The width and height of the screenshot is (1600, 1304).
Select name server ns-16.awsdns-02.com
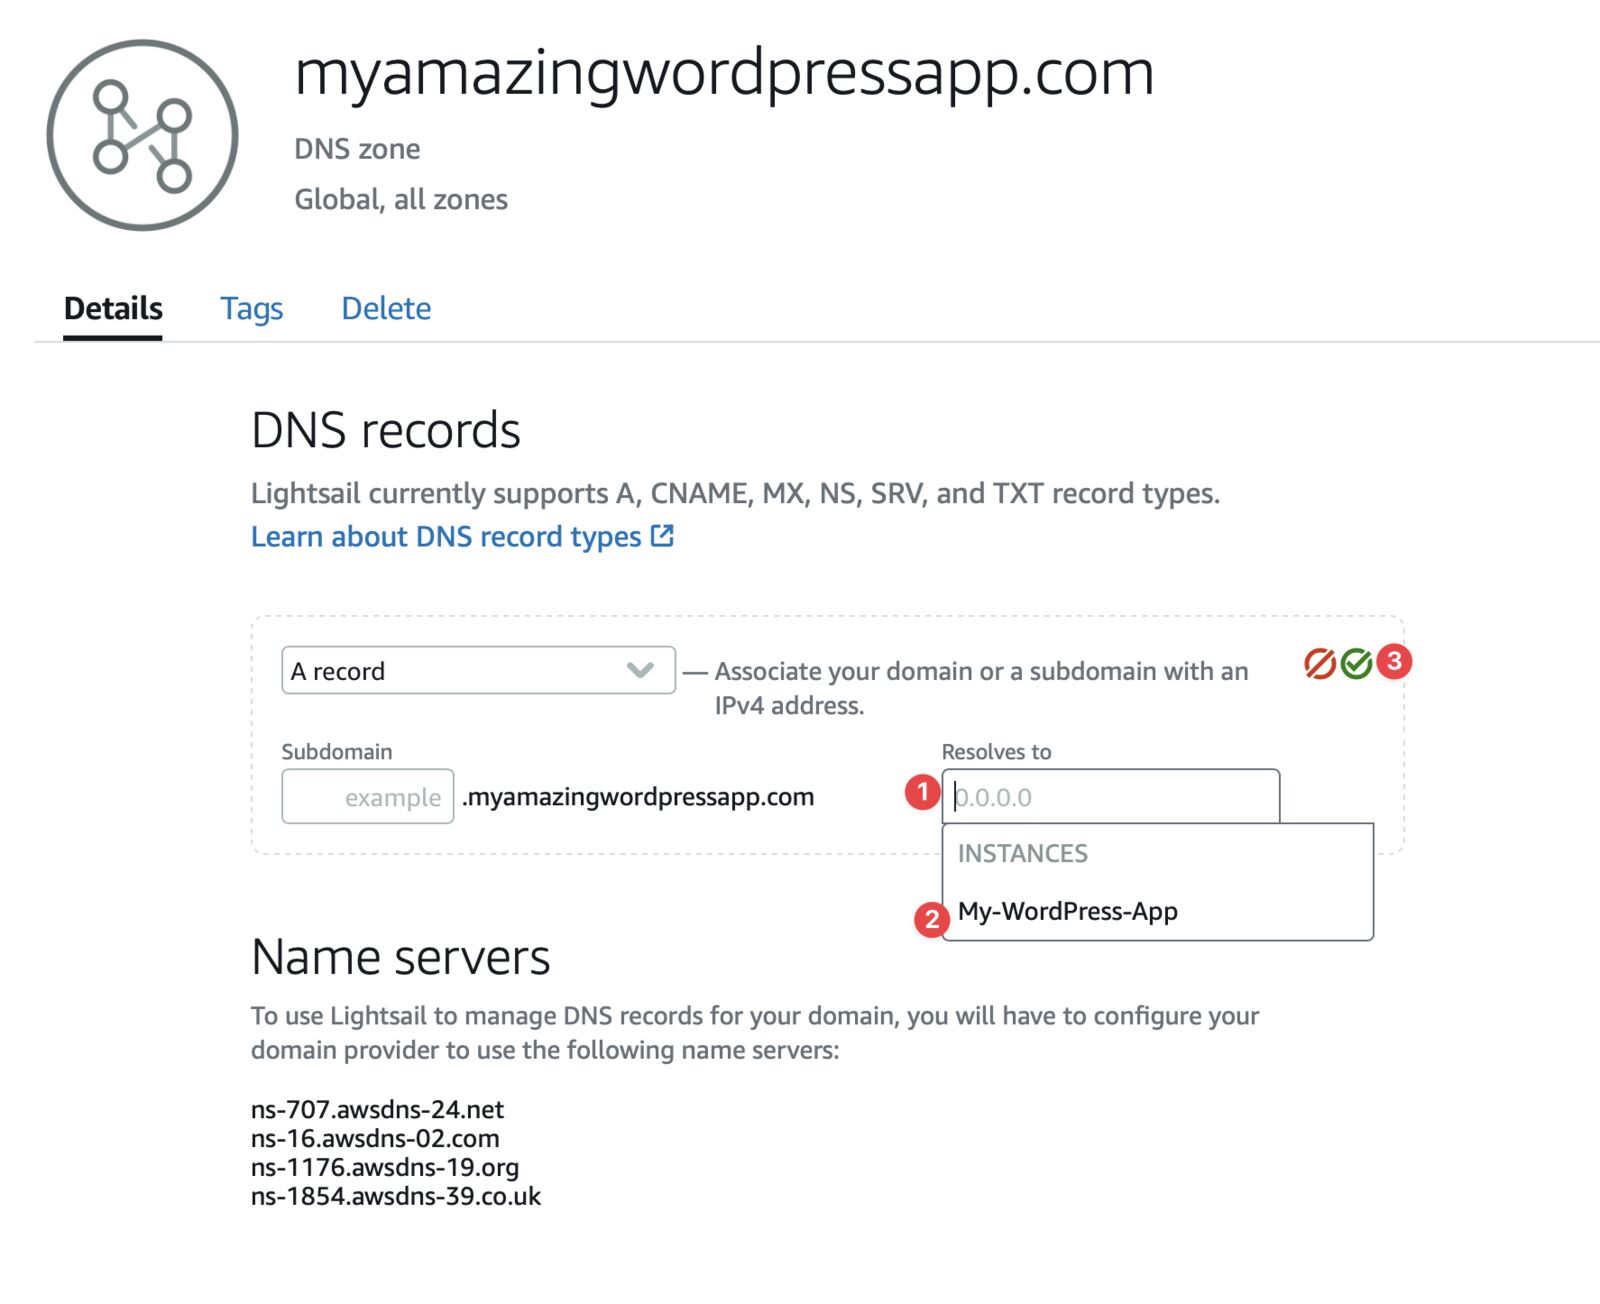pos(375,1138)
